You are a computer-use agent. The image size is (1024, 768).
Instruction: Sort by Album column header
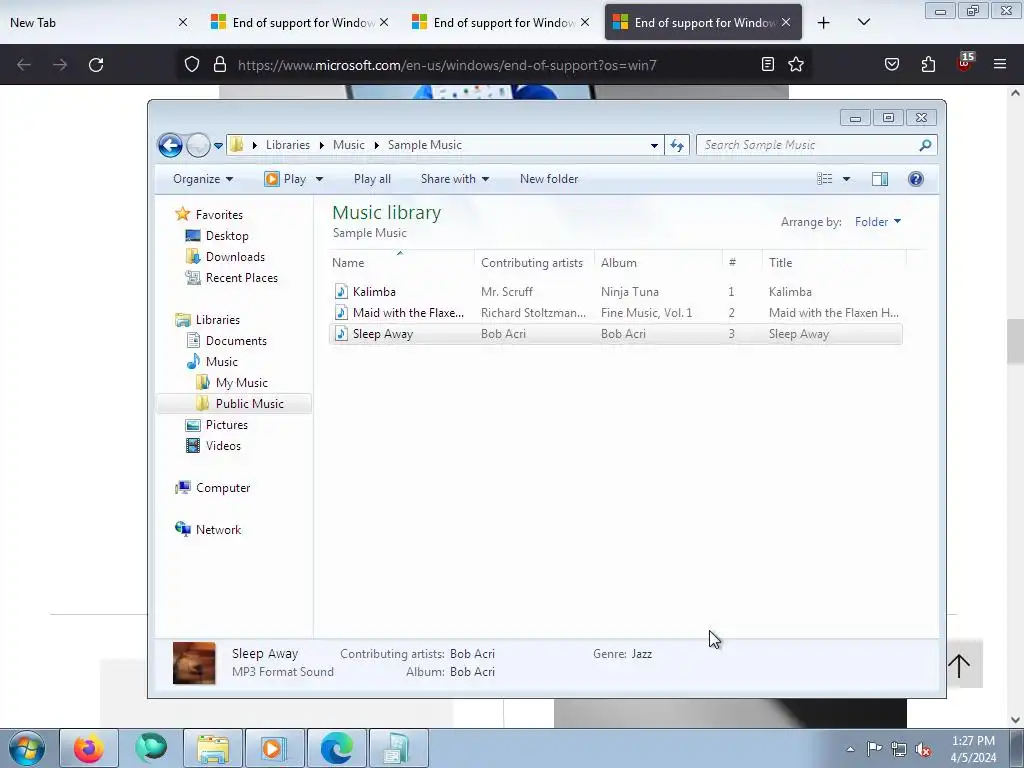(x=658, y=263)
